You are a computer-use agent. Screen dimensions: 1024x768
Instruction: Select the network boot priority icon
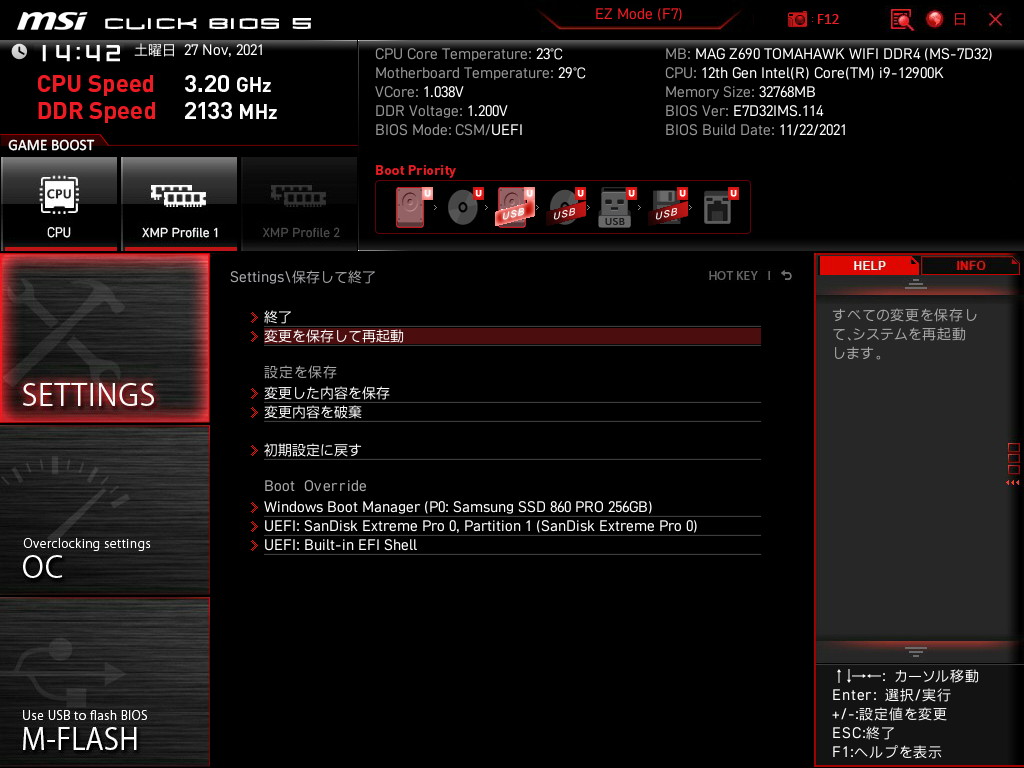tap(718, 207)
